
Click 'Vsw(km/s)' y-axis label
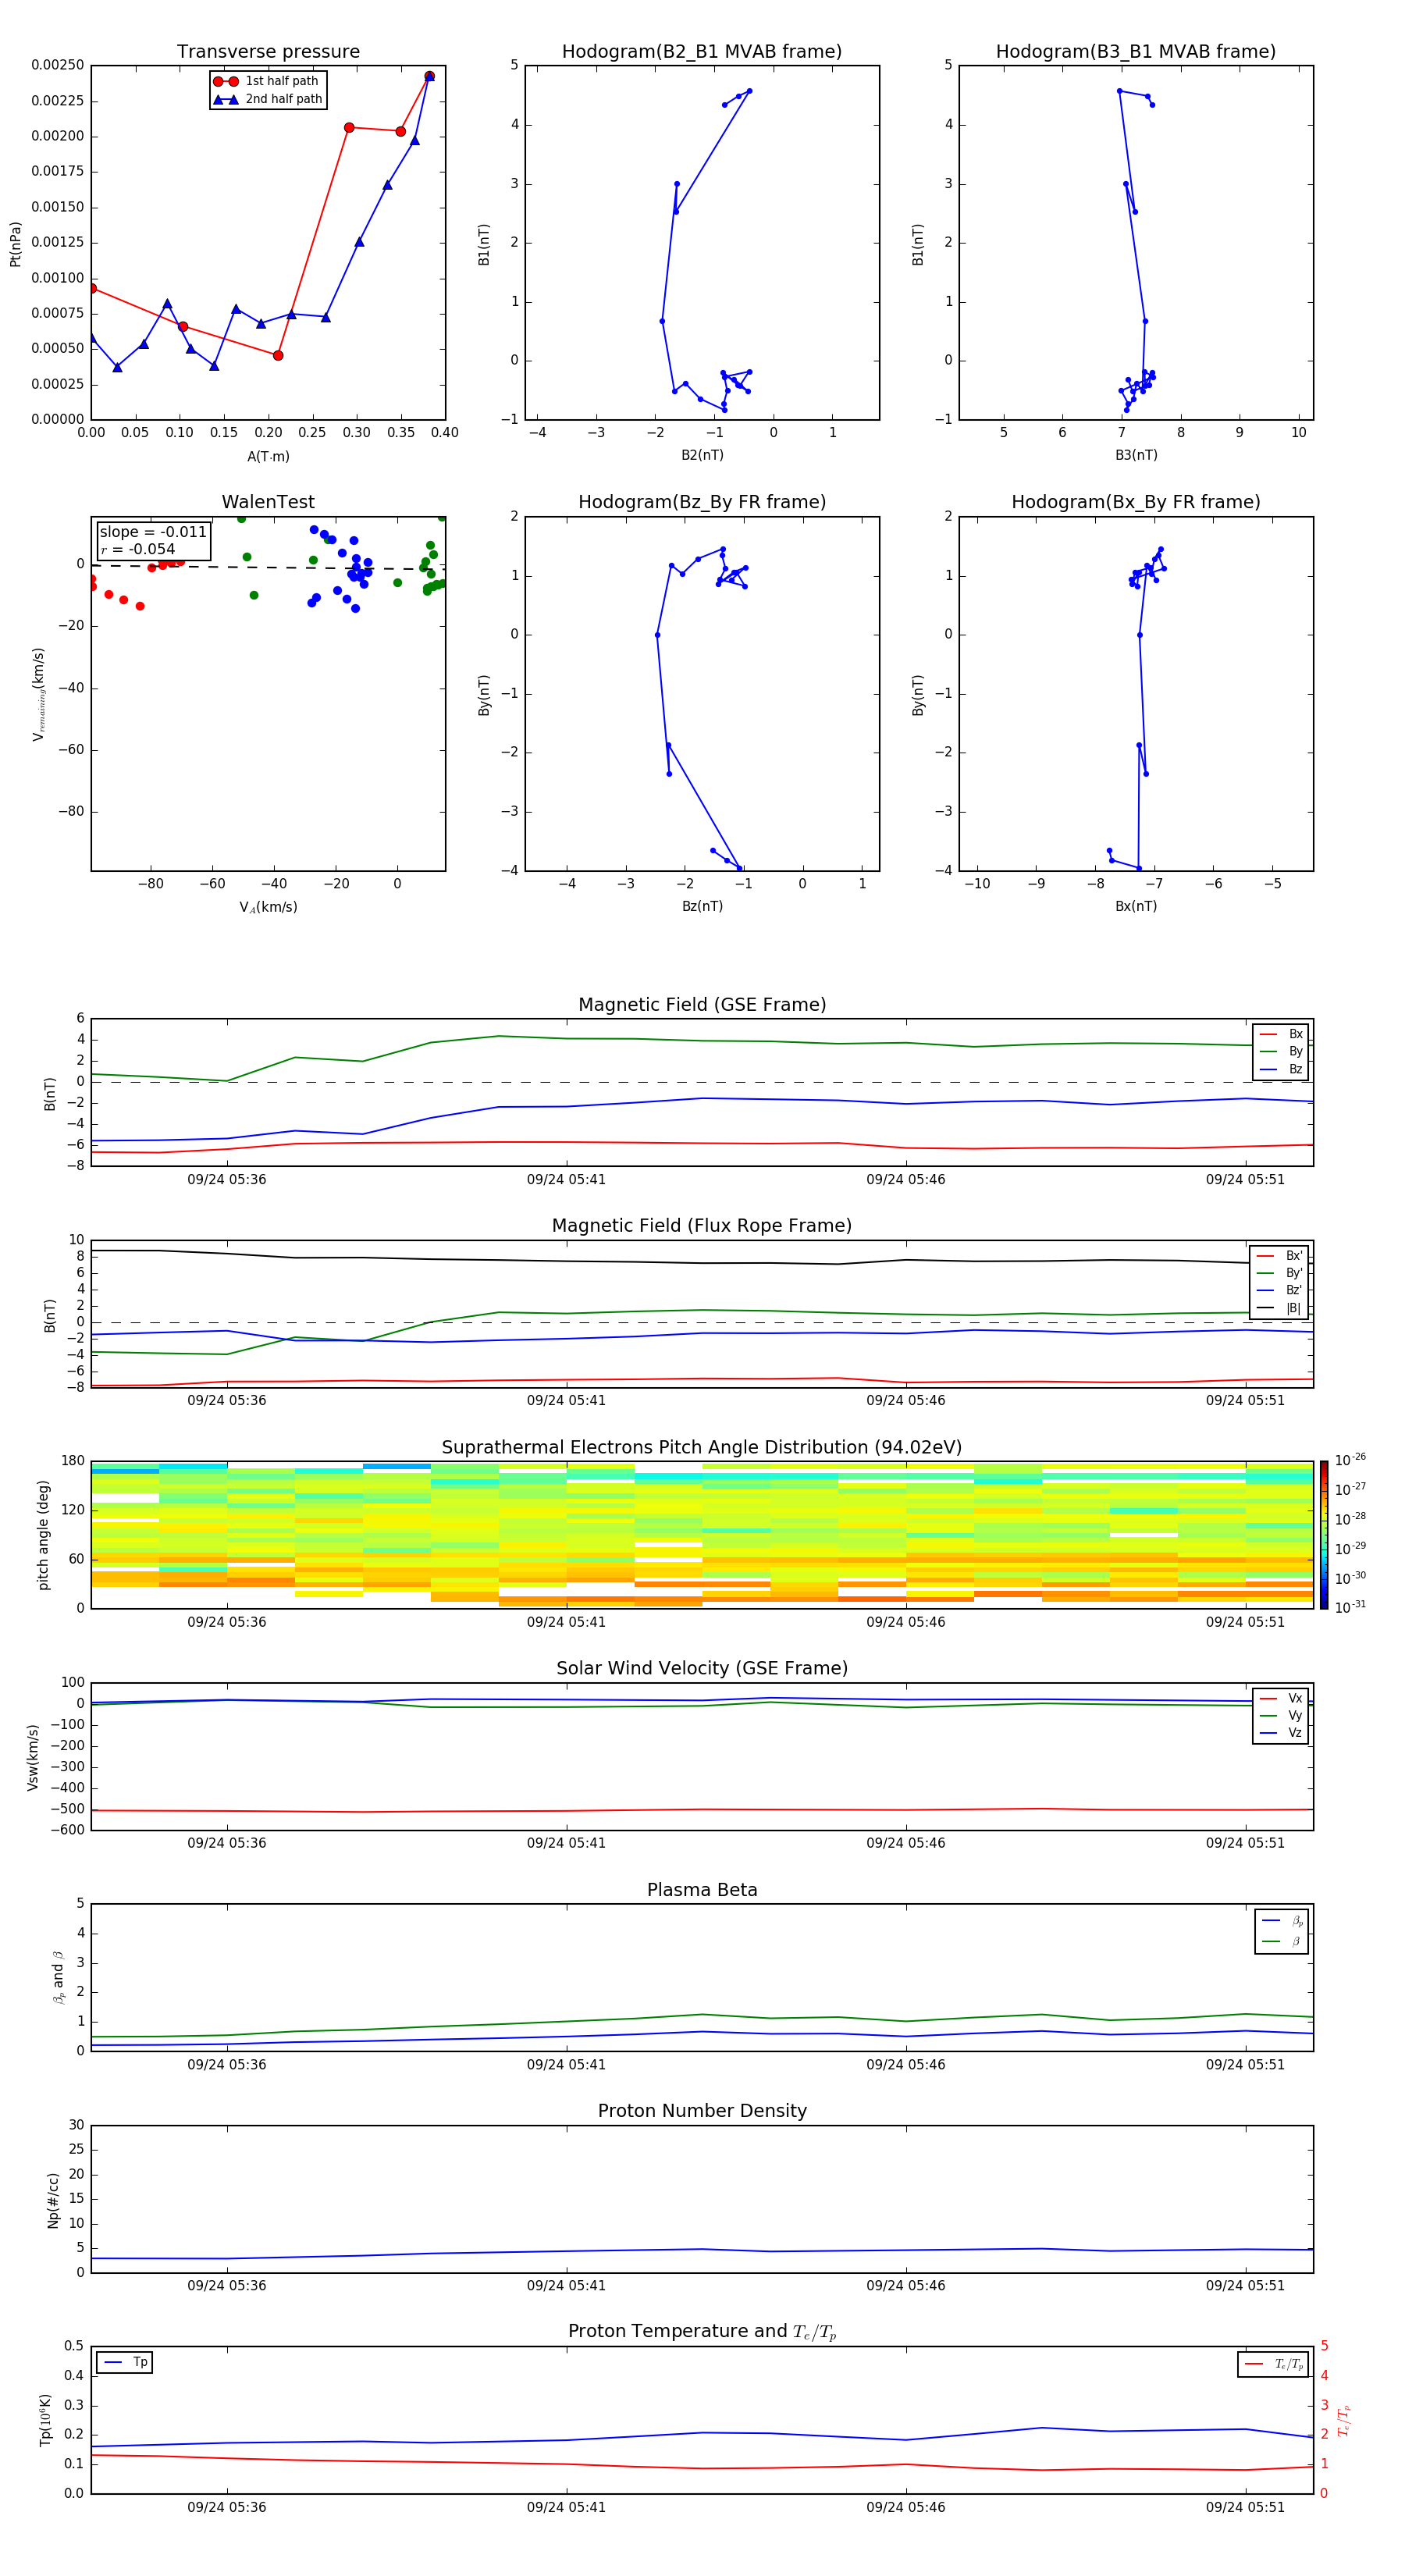[32, 1757]
